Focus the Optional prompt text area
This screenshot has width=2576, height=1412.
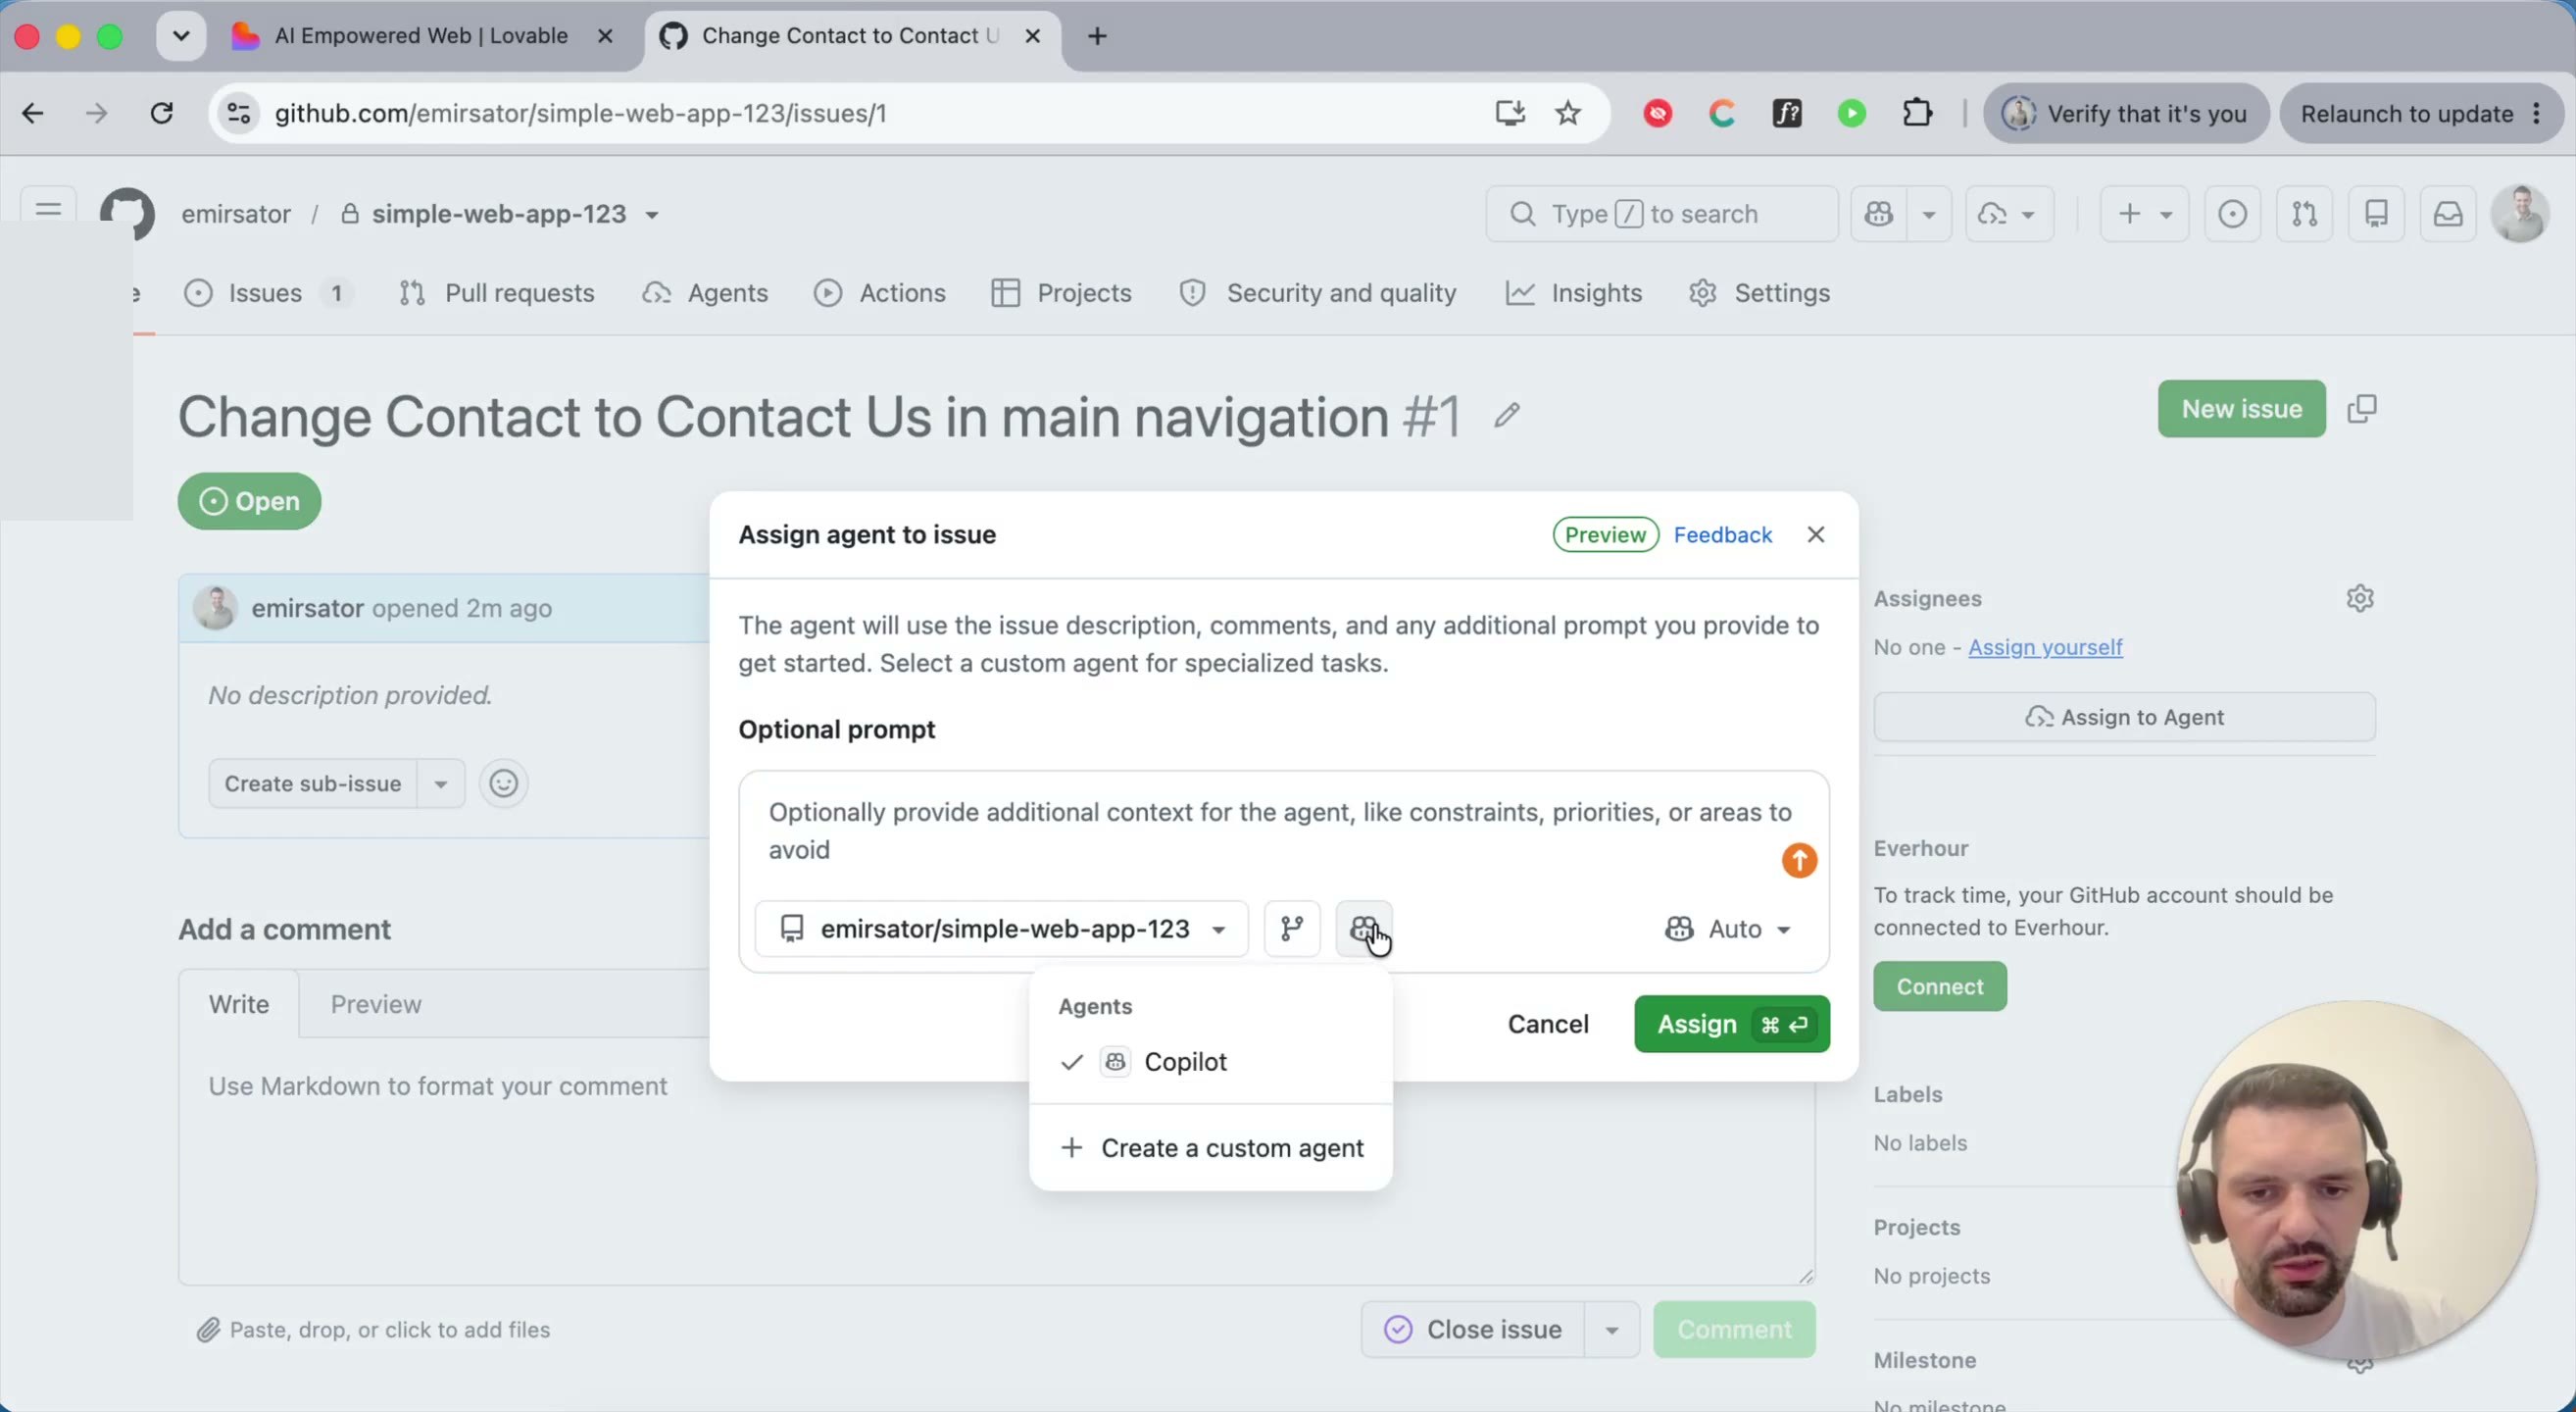point(1284,831)
